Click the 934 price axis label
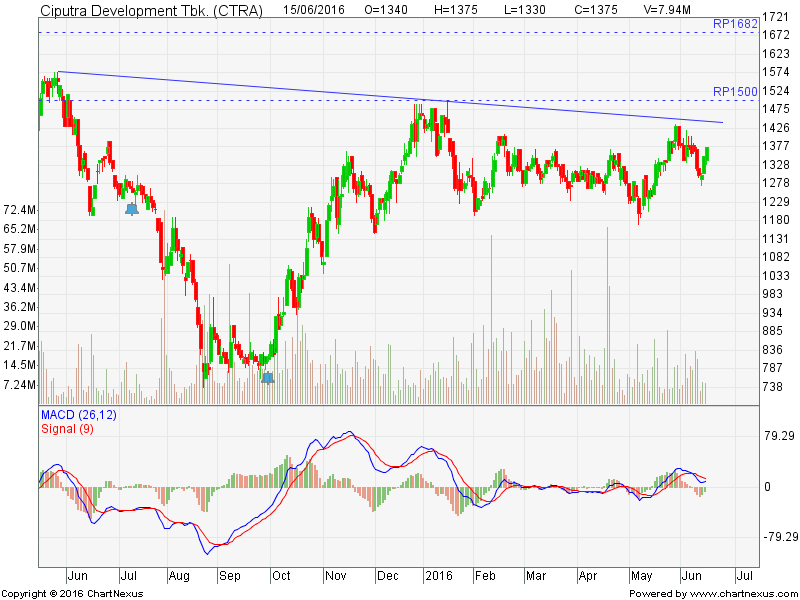This screenshot has width=800, height=600. click(x=772, y=313)
